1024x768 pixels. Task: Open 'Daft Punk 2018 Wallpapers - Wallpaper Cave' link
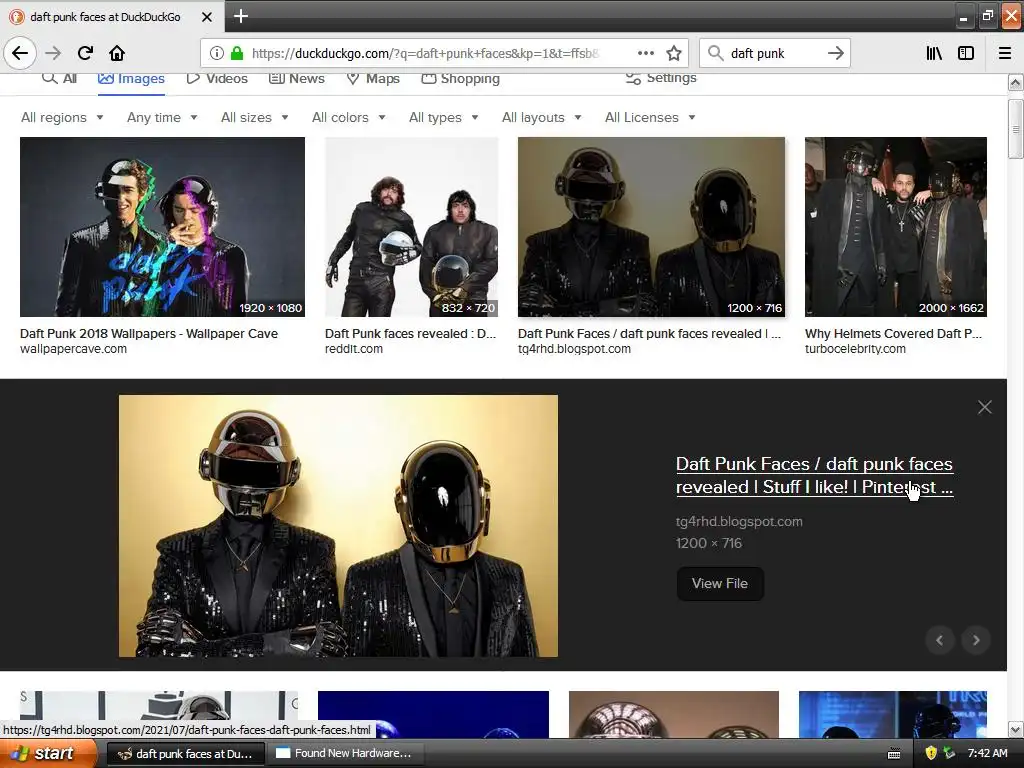pyautogui.click(x=149, y=334)
